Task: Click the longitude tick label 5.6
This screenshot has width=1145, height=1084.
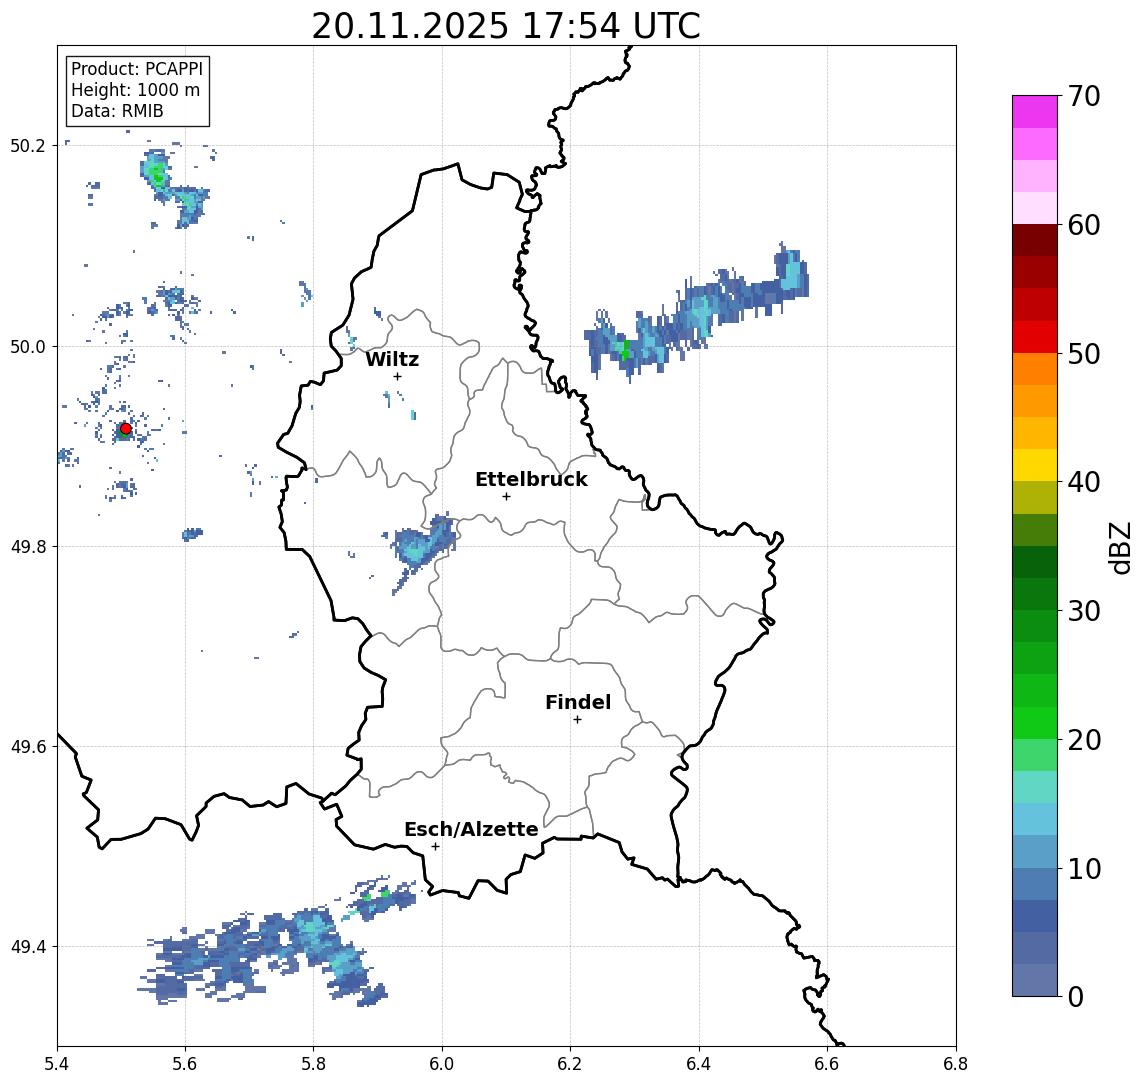Action: click(185, 1064)
